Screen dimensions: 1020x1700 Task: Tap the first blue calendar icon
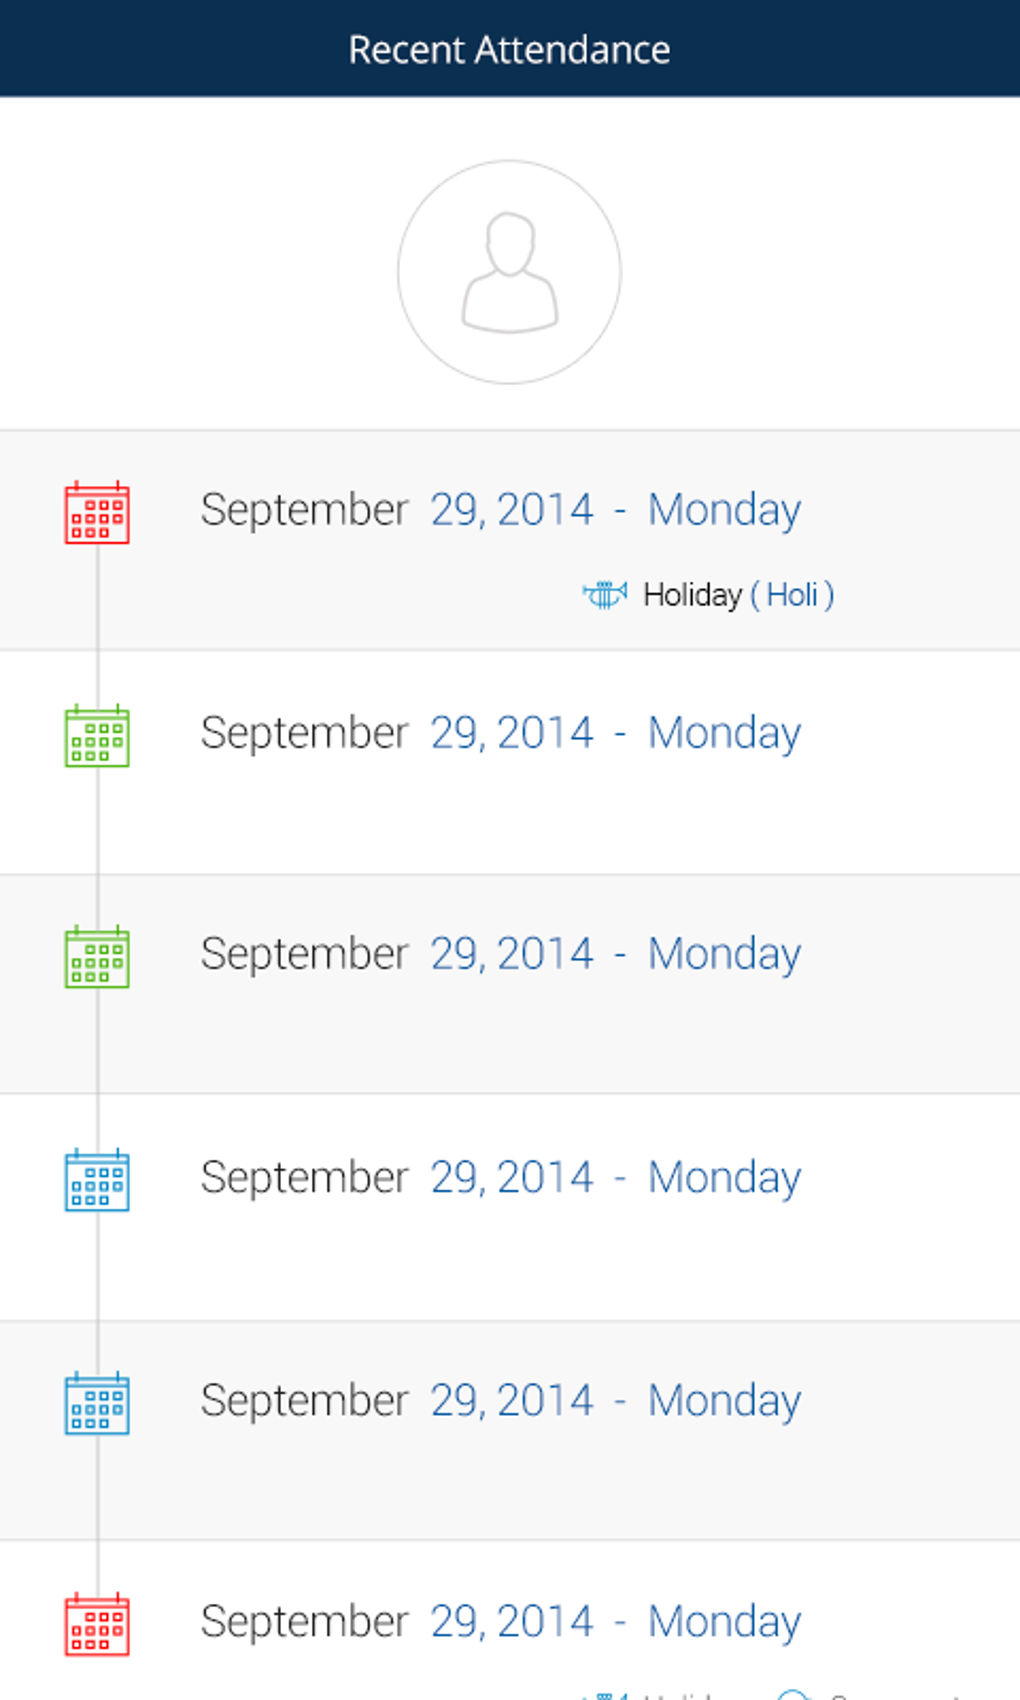(x=97, y=1180)
